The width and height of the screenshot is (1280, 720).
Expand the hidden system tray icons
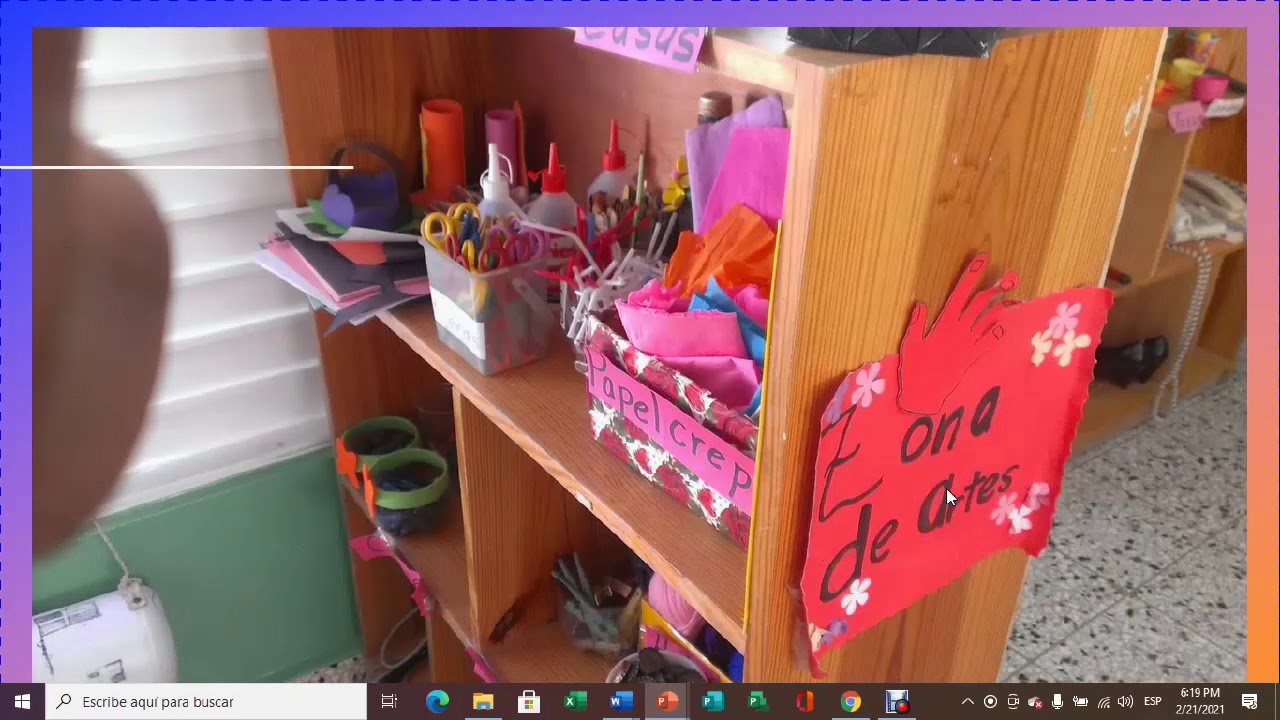click(x=967, y=702)
